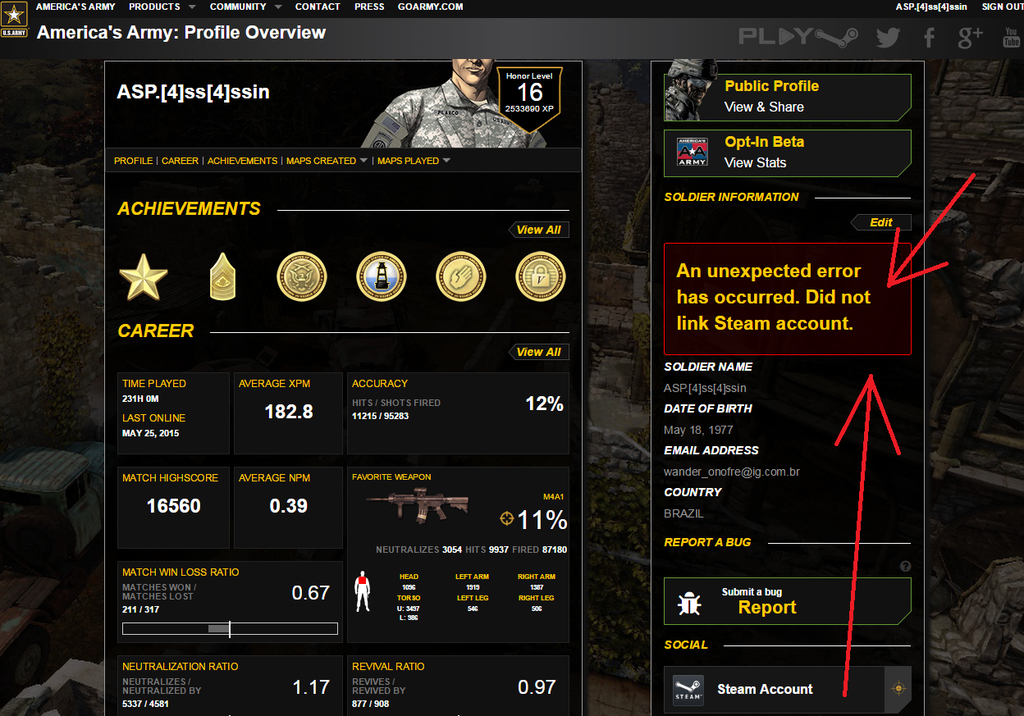The image size is (1024, 716).
Task: Click the Average NPM value 0.39
Action: click(x=289, y=506)
